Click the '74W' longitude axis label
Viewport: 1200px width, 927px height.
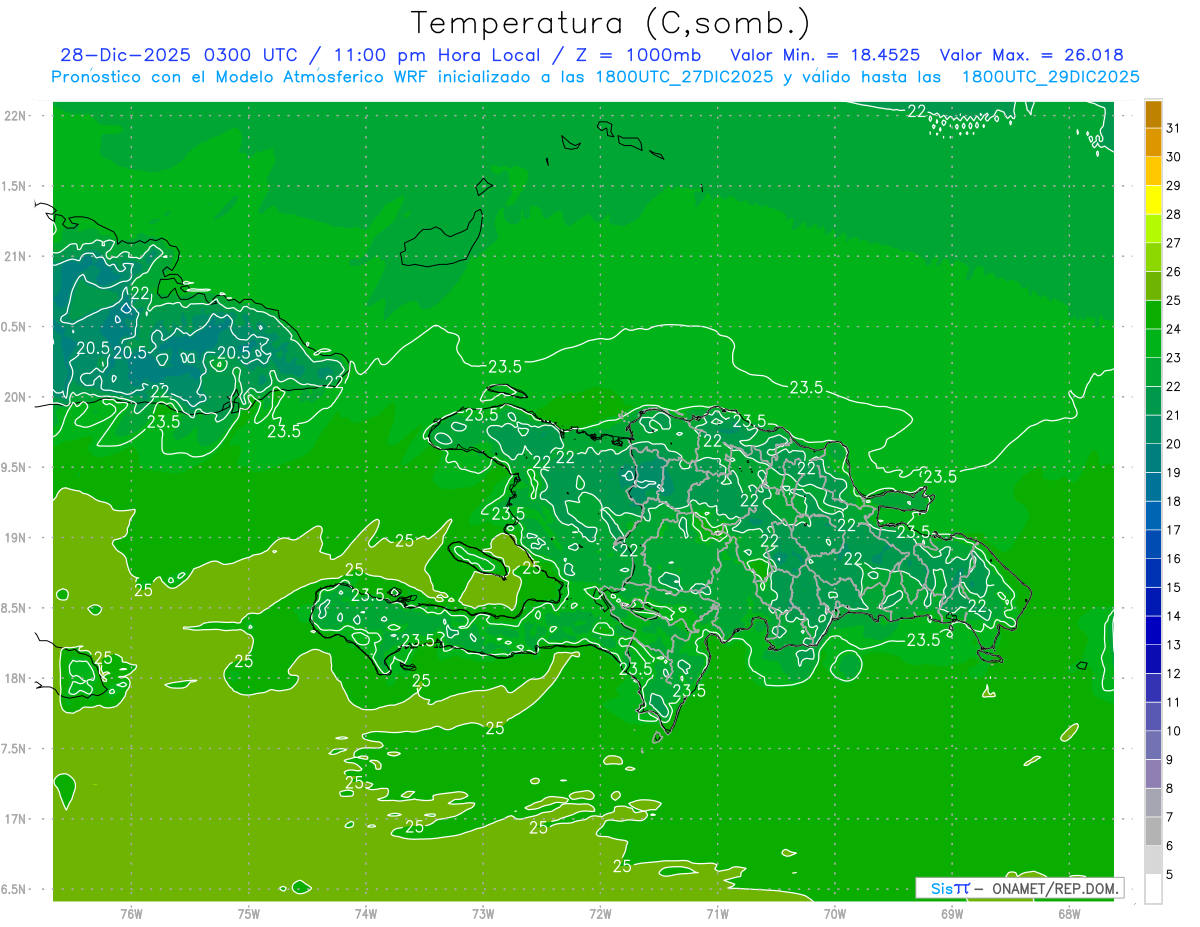tap(366, 914)
